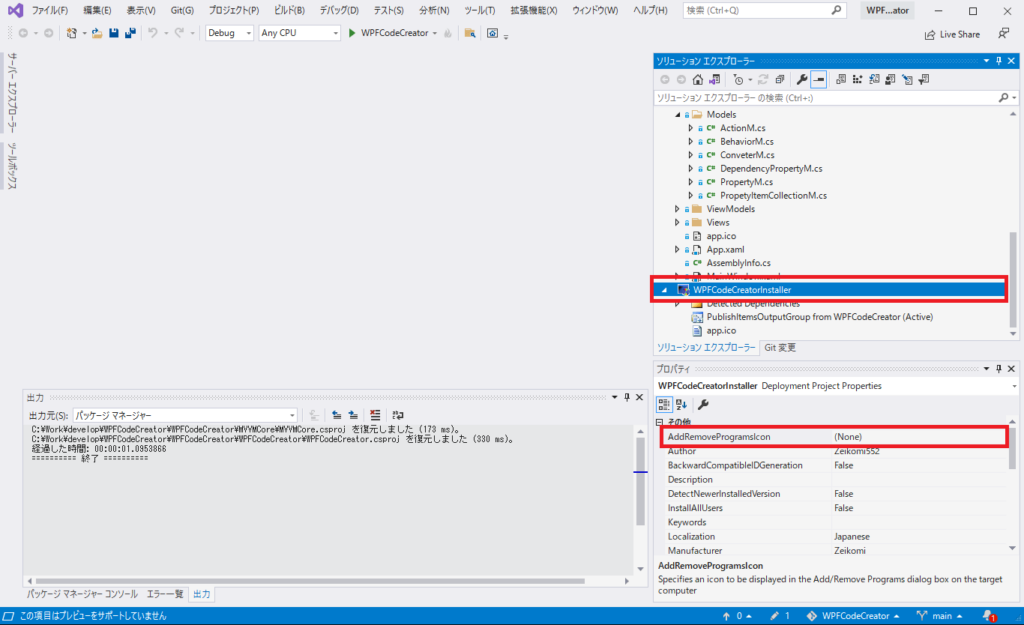Open the サーバー エクスプローラー side tab

click(12, 93)
